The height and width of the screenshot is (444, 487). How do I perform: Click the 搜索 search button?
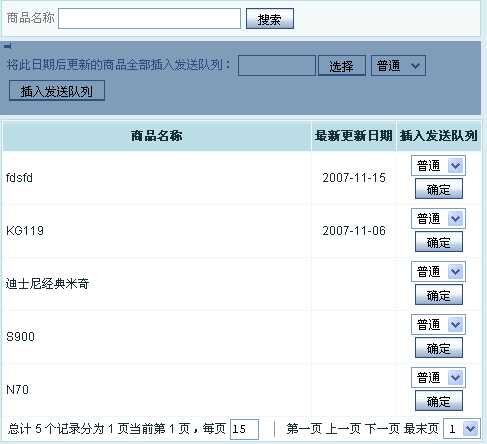pyautogui.click(x=270, y=19)
